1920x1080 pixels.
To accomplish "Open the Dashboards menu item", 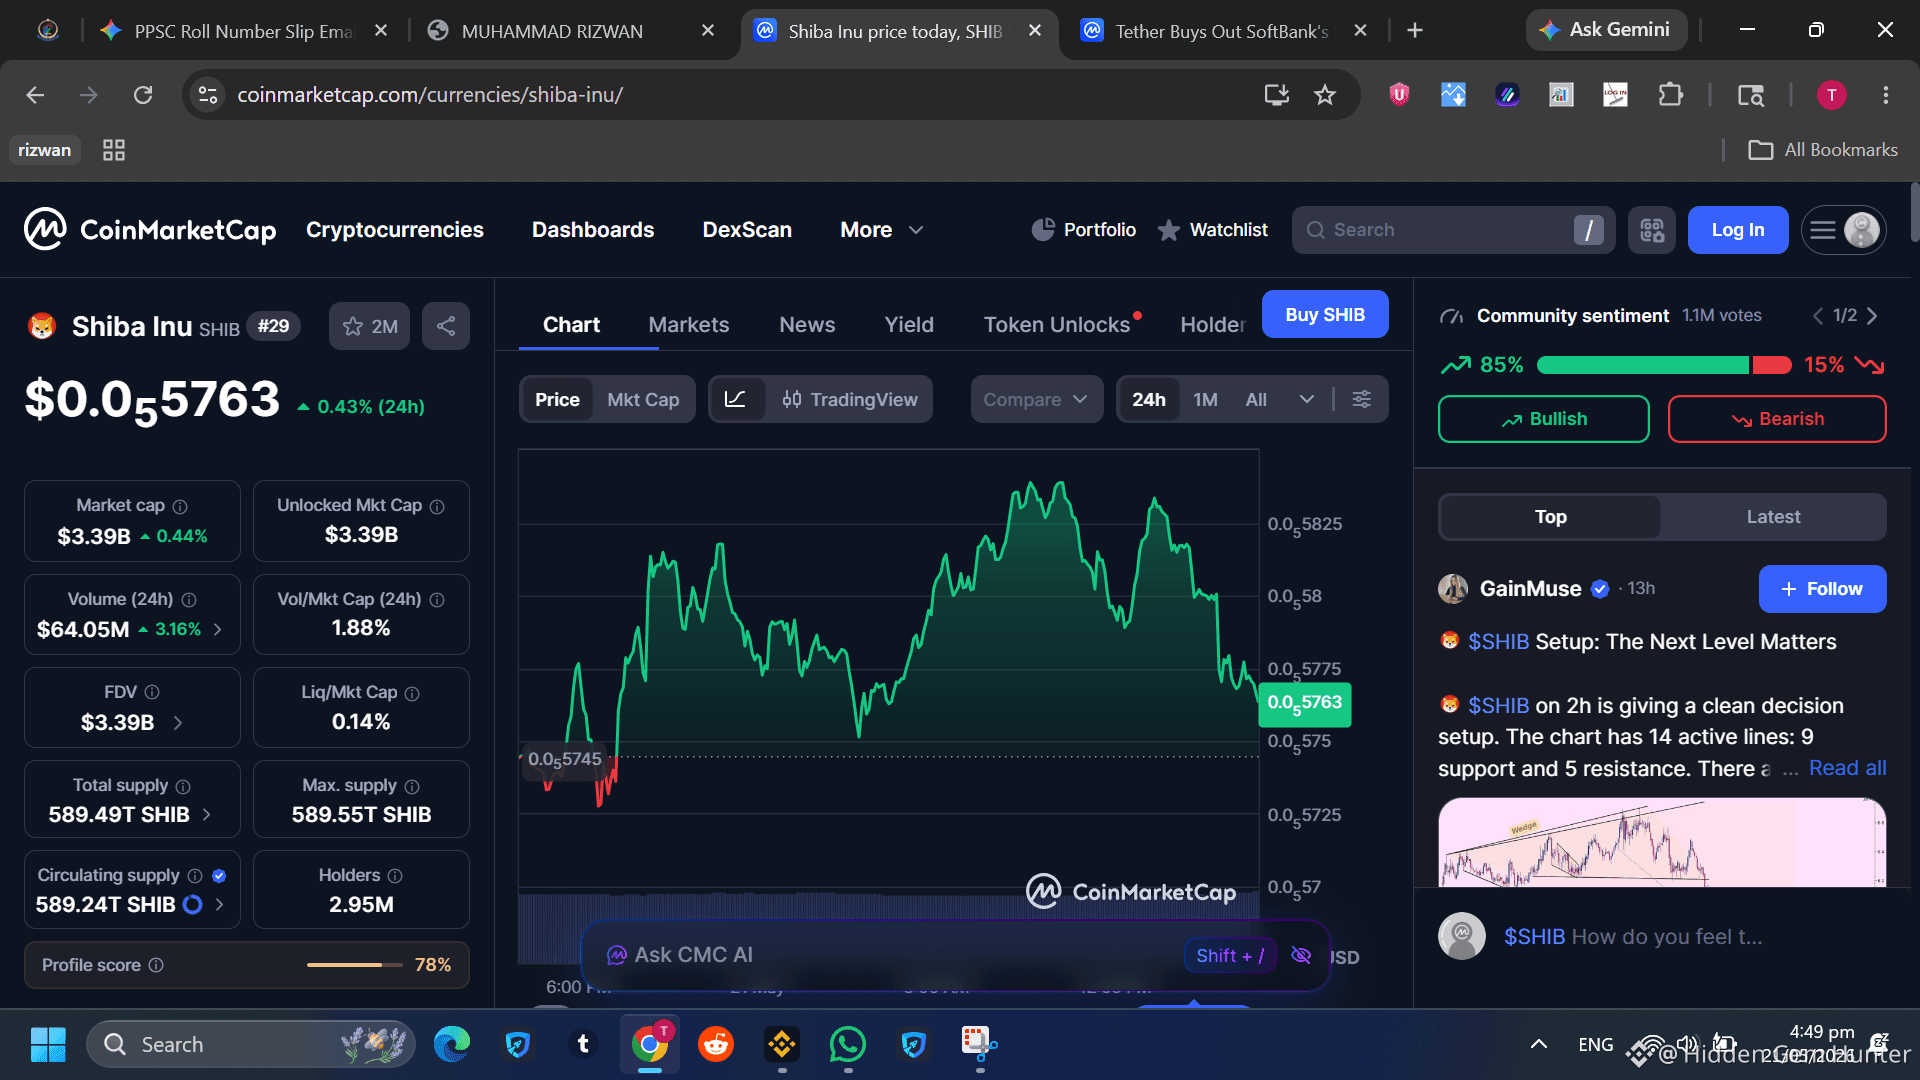I will coord(593,230).
